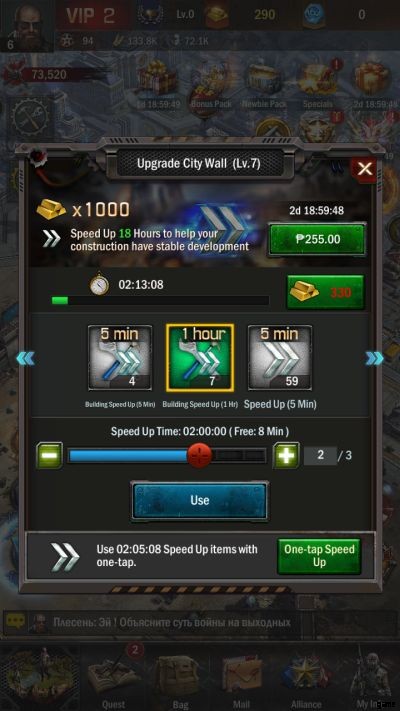Finish instantly using the 330 gold button
400x711 pixels.
click(x=326, y=292)
